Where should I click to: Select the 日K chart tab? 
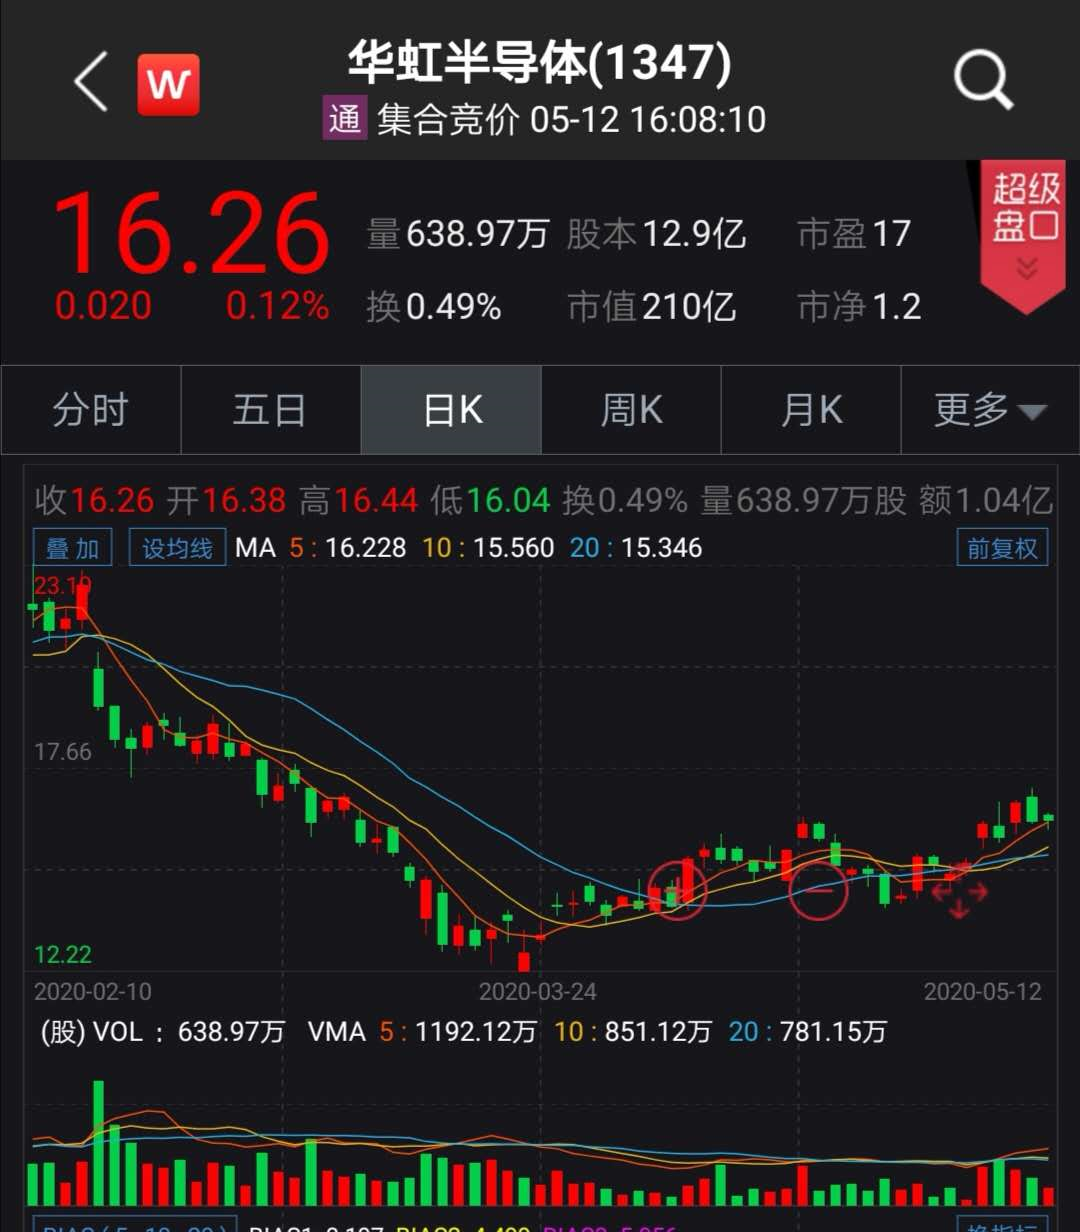click(x=451, y=410)
